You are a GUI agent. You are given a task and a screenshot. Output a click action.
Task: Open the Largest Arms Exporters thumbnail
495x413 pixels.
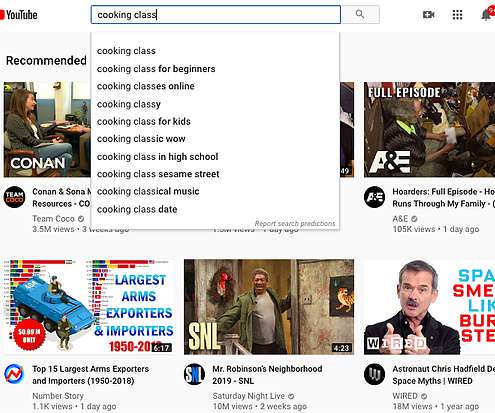[89, 307]
